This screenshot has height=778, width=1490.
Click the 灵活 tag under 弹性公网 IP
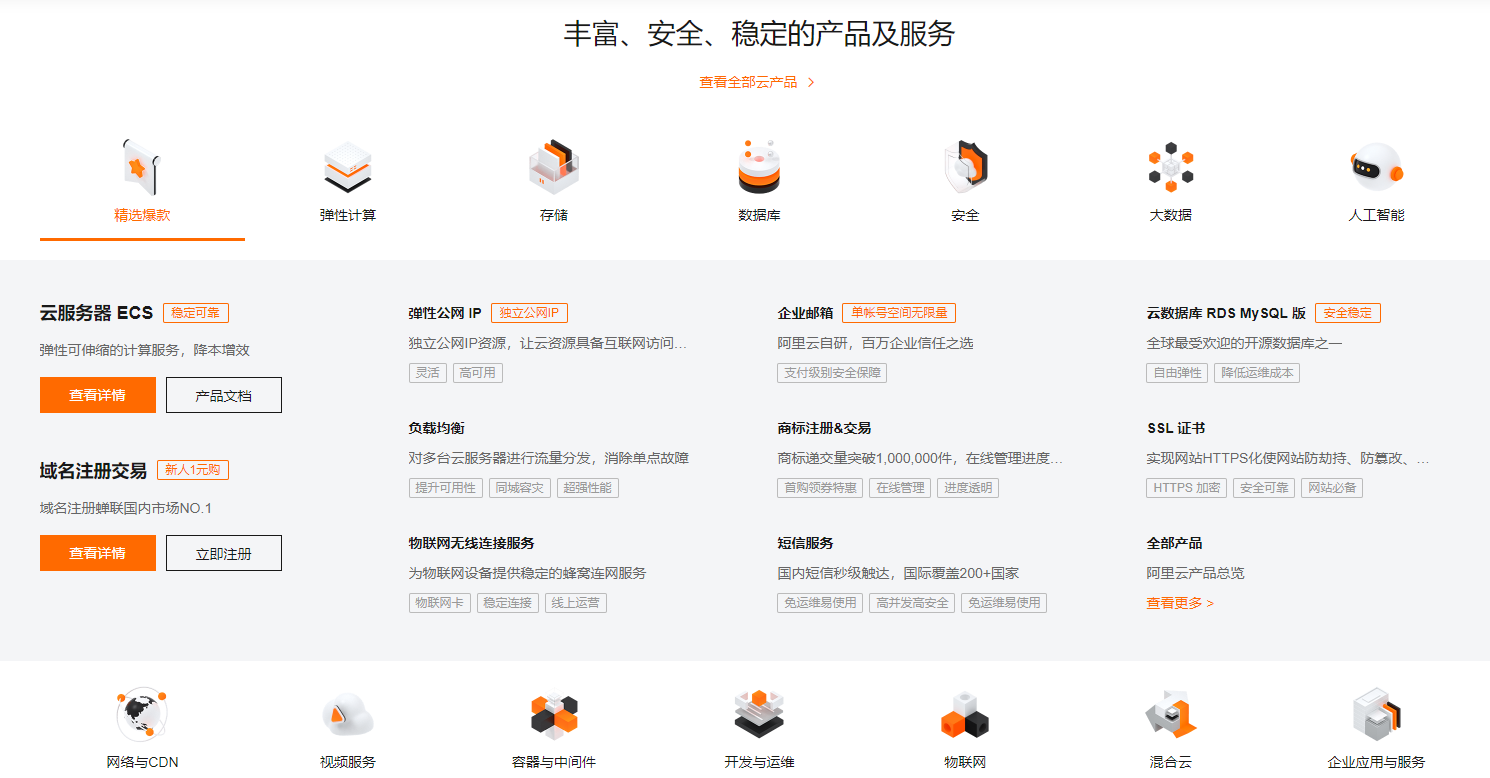(x=428, y=373)
